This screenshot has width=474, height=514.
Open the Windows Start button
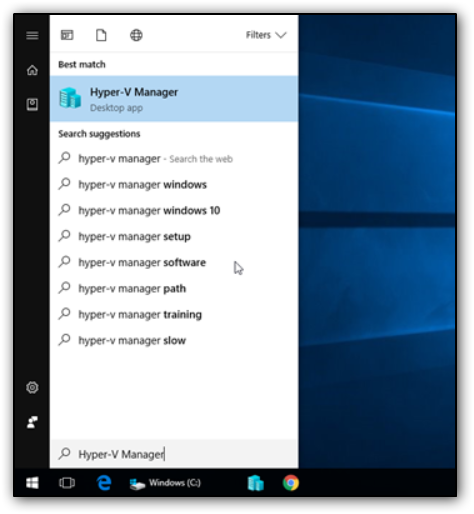[x=32, y=483]
